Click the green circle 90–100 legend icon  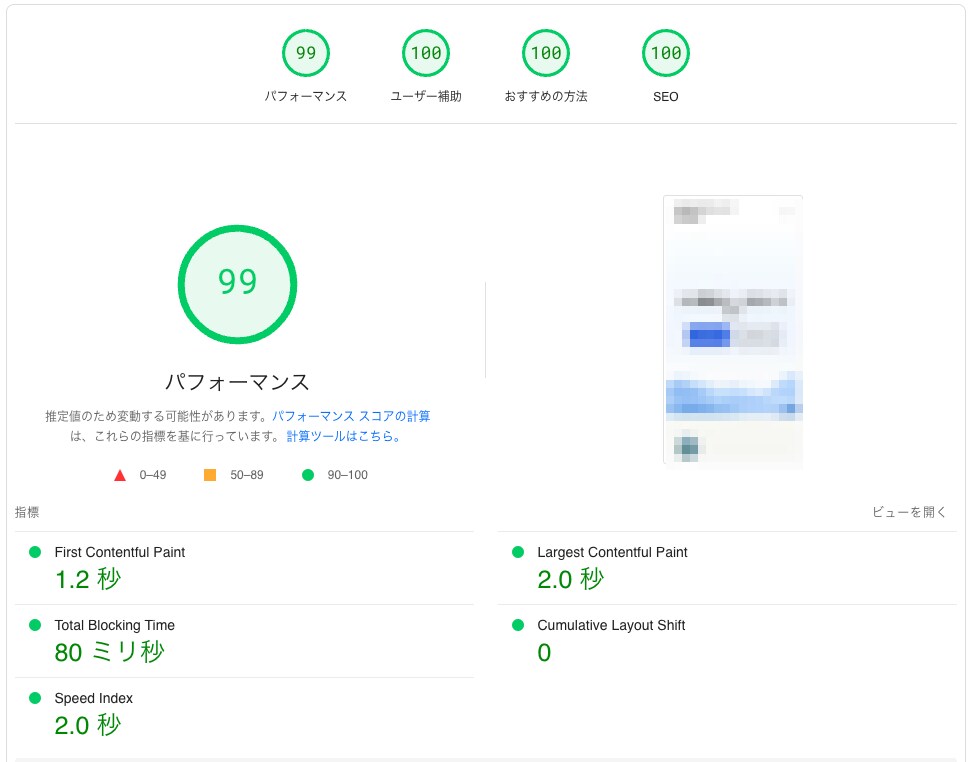pyautogui.click(x=308, y=475)
